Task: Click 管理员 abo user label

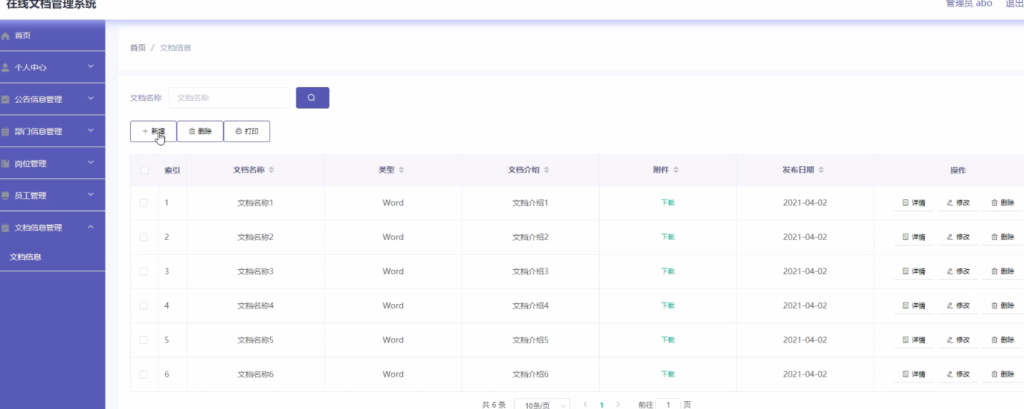Action: tap(969, 4)
